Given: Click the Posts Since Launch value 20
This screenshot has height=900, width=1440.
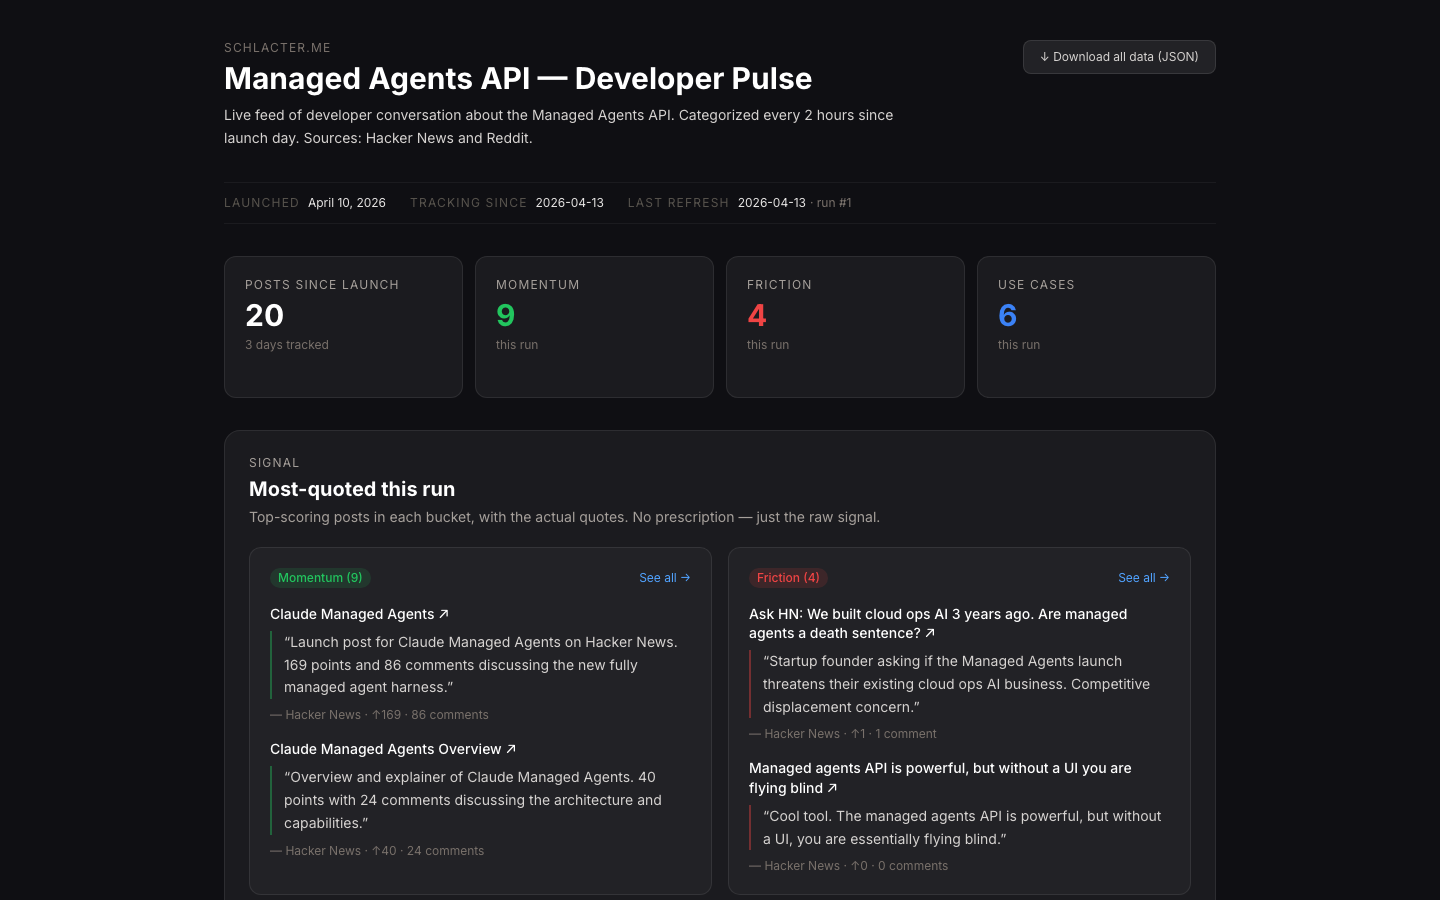Looking at the screenshot, I should (x=265, y=315).
